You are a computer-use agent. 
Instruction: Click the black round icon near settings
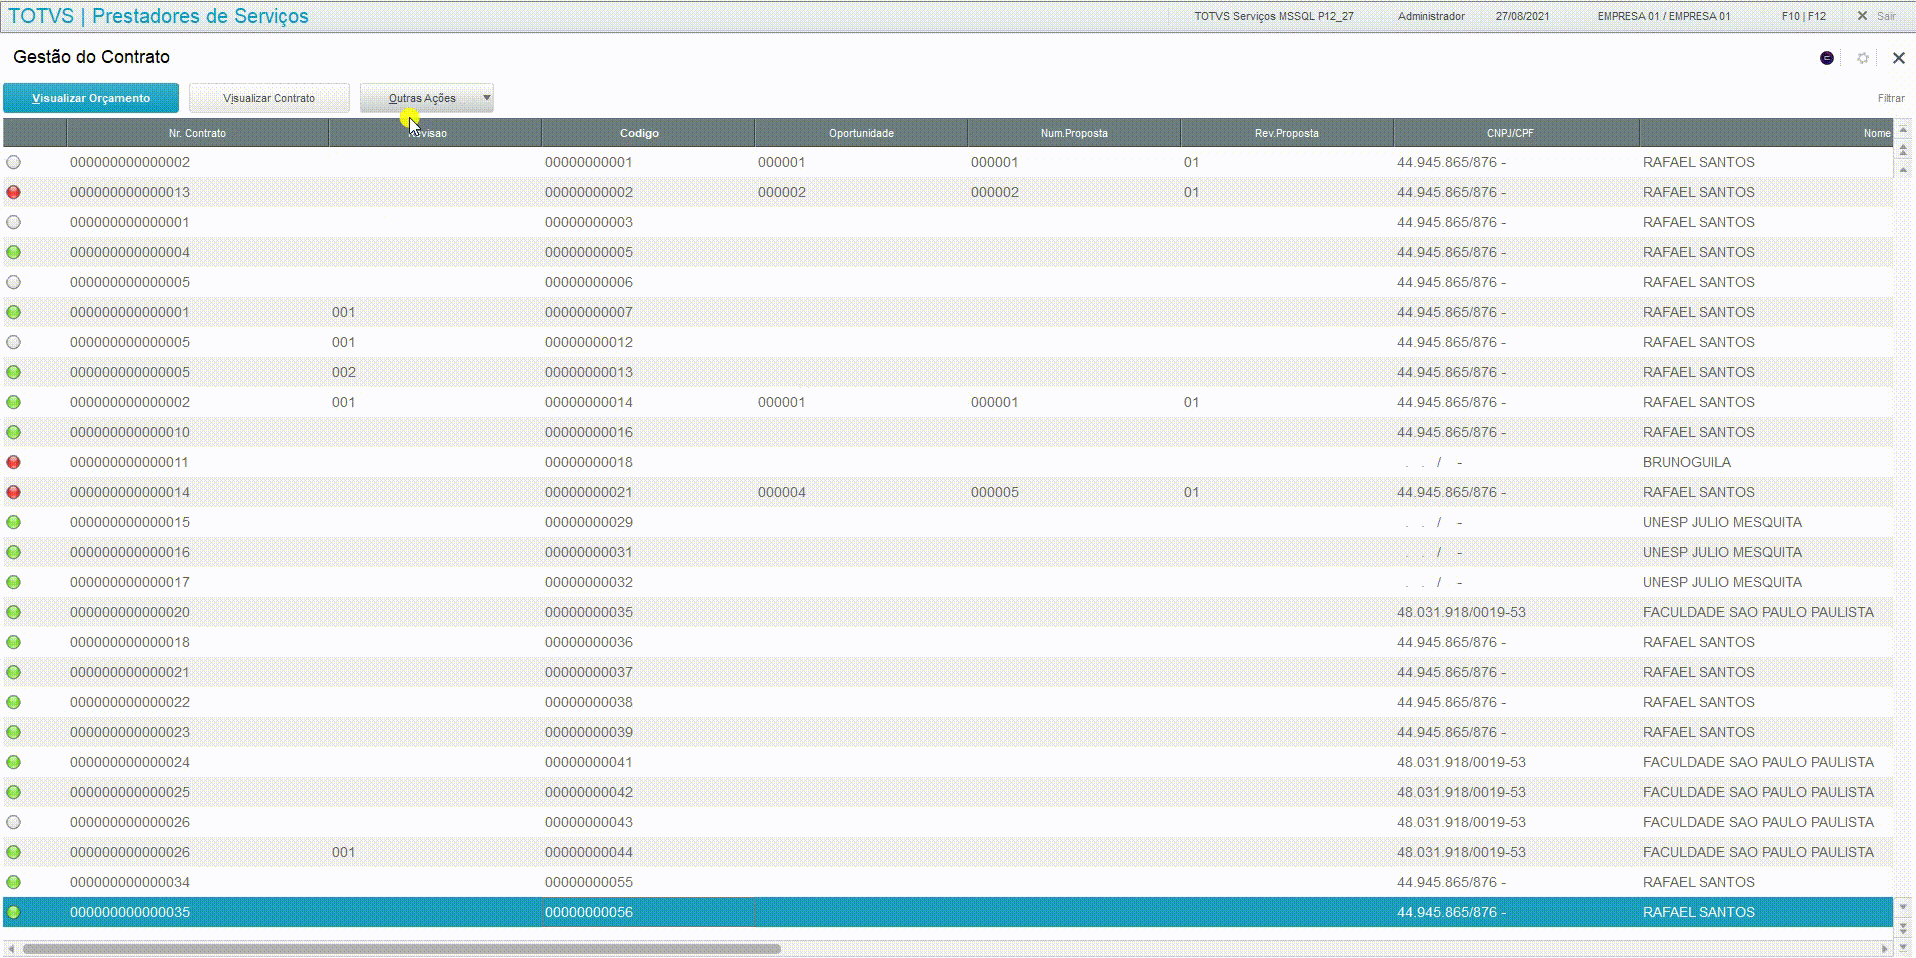coord(1827,58)
